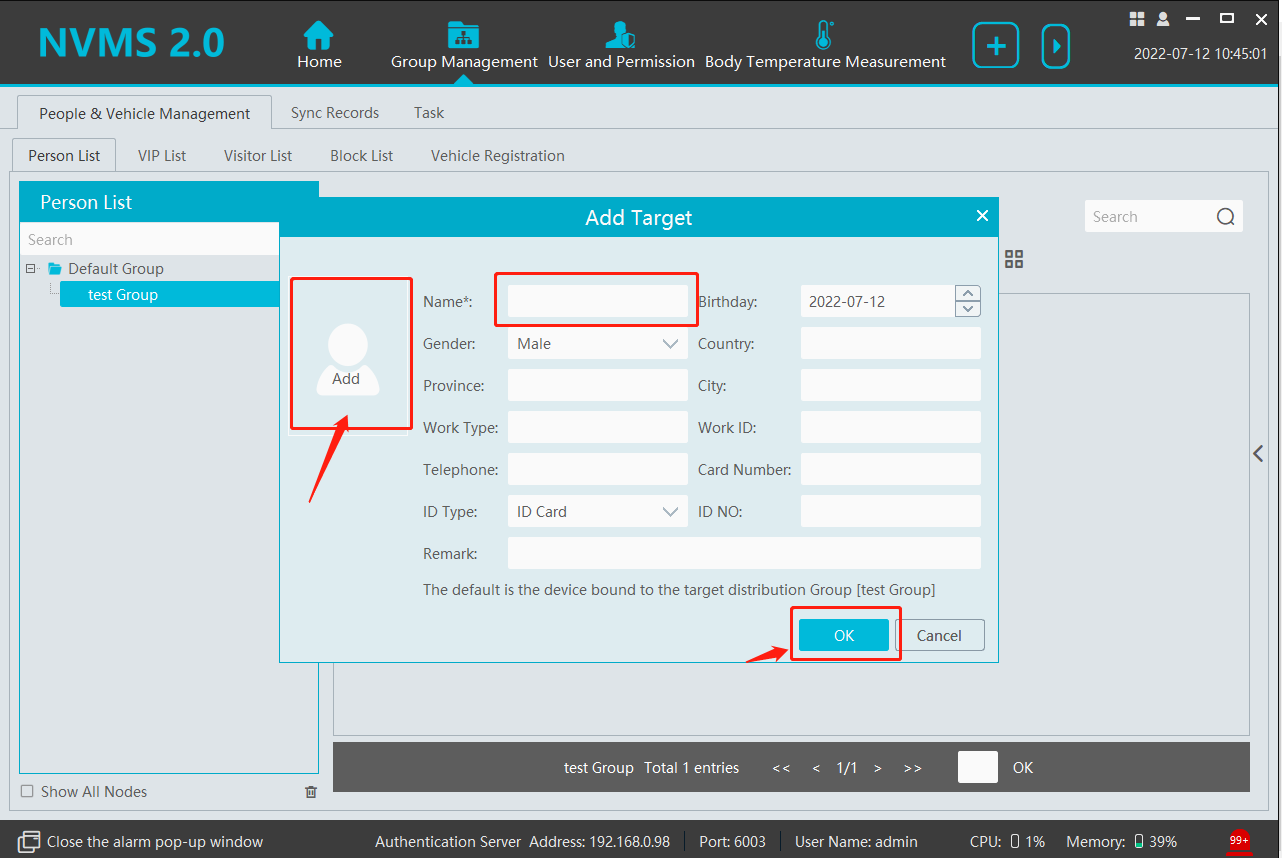This screenshot has height=858, width=1282.
Task: Click pagination OK jump button
Action: [1023, 768]
